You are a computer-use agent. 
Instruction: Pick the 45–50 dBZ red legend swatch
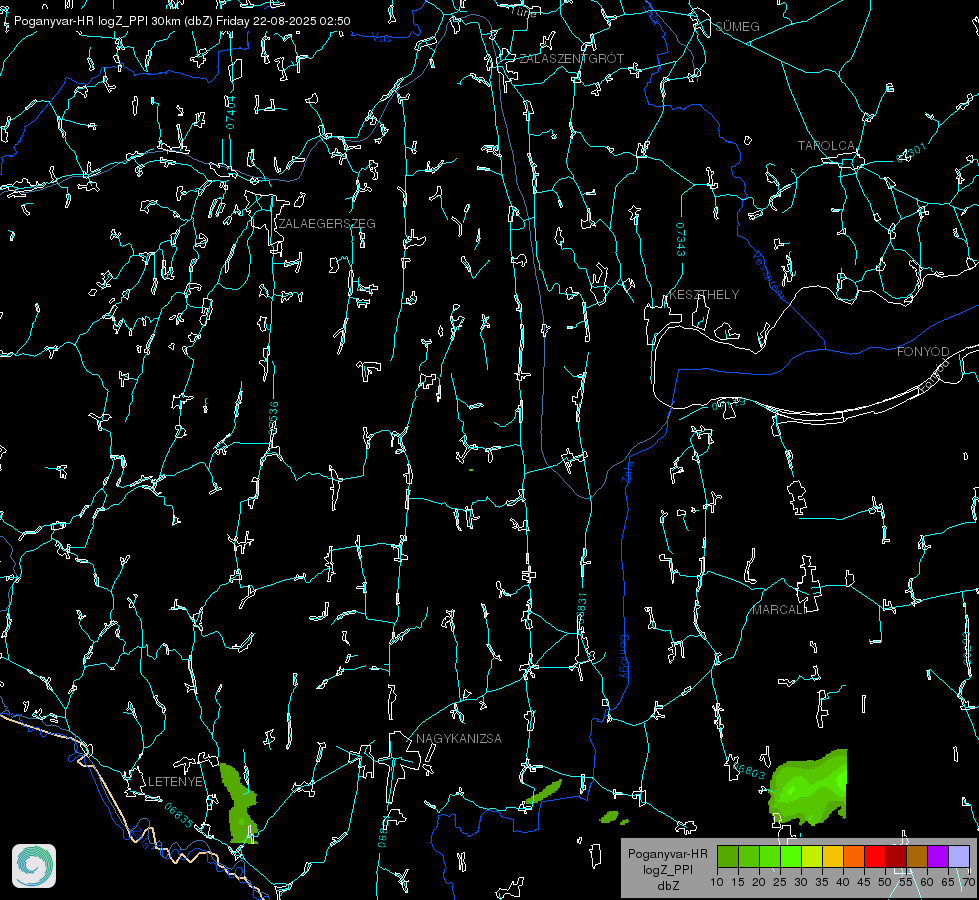(875, 856)
